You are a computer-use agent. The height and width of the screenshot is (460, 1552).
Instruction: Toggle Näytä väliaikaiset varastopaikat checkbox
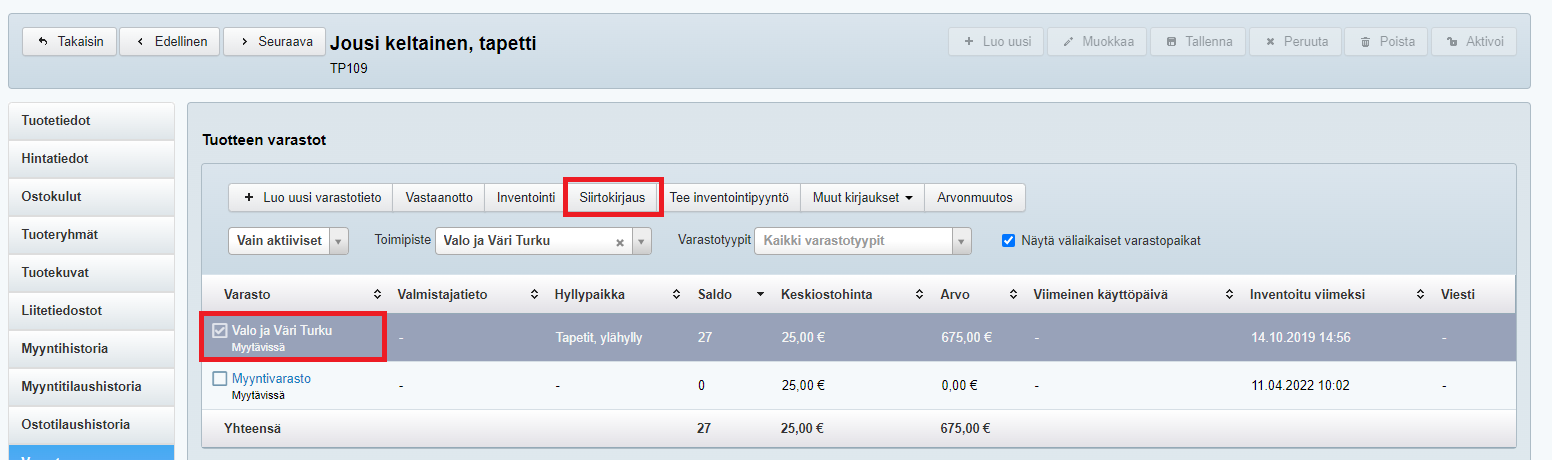click(x=1008, y=241)
